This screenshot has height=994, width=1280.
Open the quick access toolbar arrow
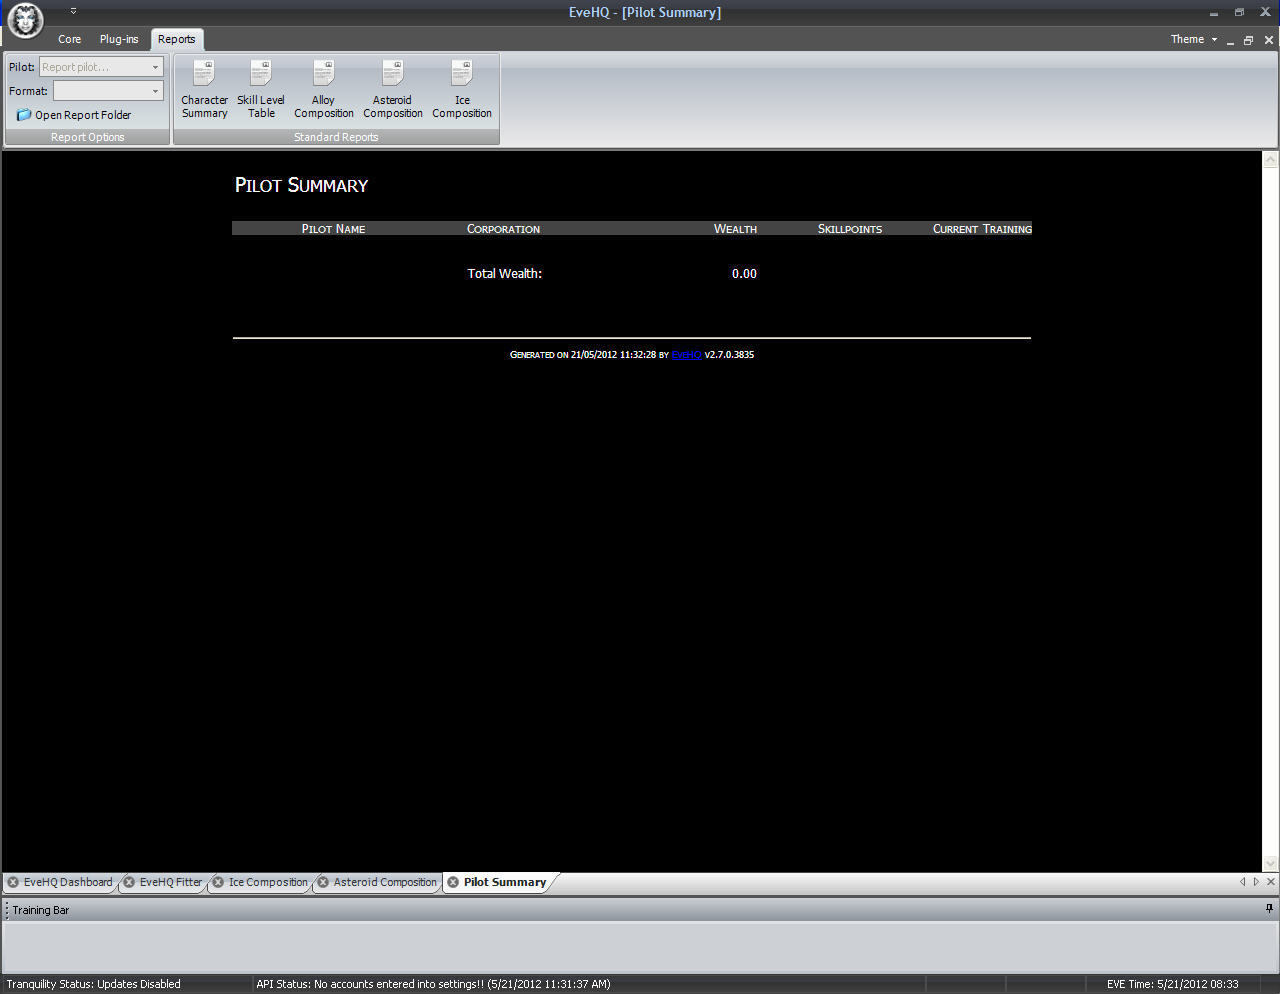coord(73,11)
